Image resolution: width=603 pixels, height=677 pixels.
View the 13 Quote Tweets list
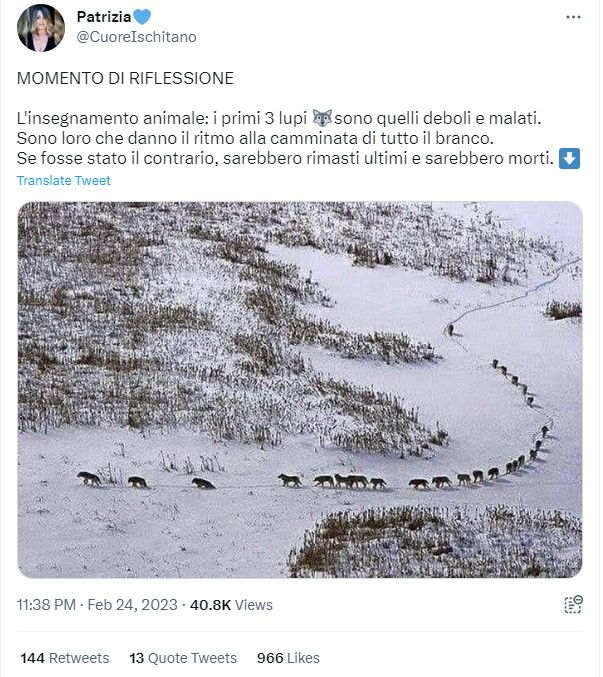pos(183,658)
